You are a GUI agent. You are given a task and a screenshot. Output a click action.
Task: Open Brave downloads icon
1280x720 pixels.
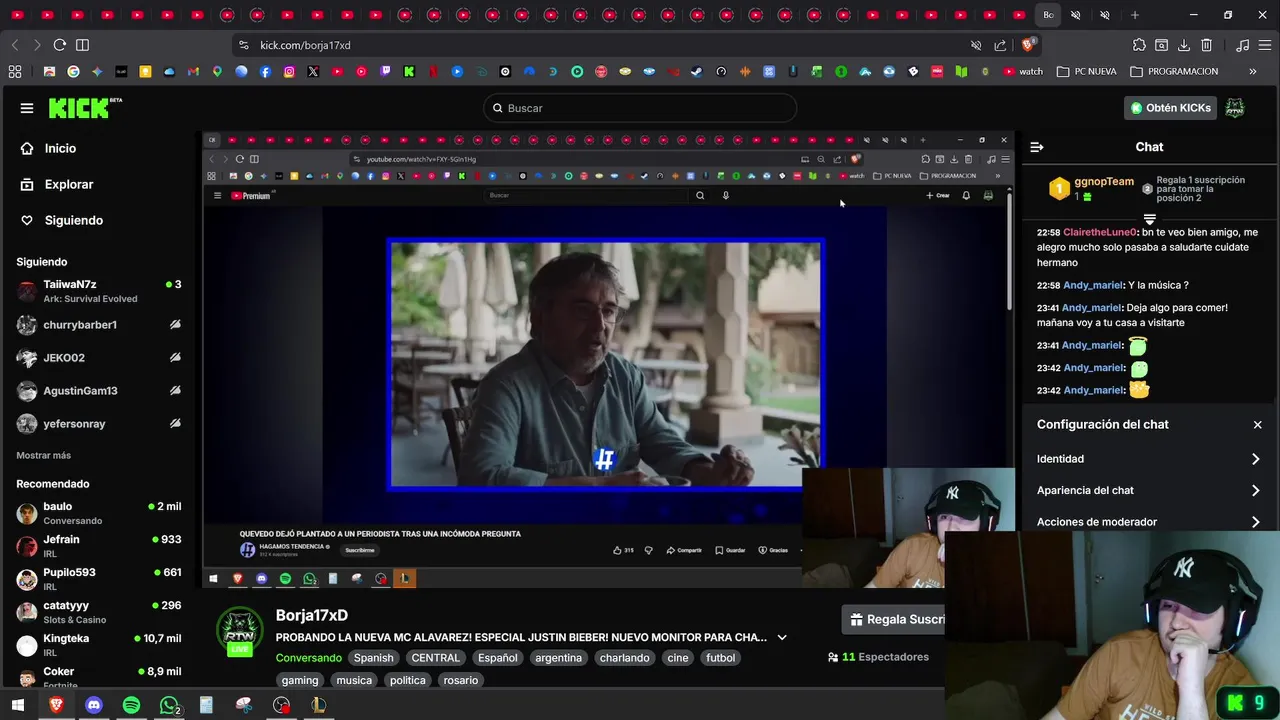[x=1184, y=45]
